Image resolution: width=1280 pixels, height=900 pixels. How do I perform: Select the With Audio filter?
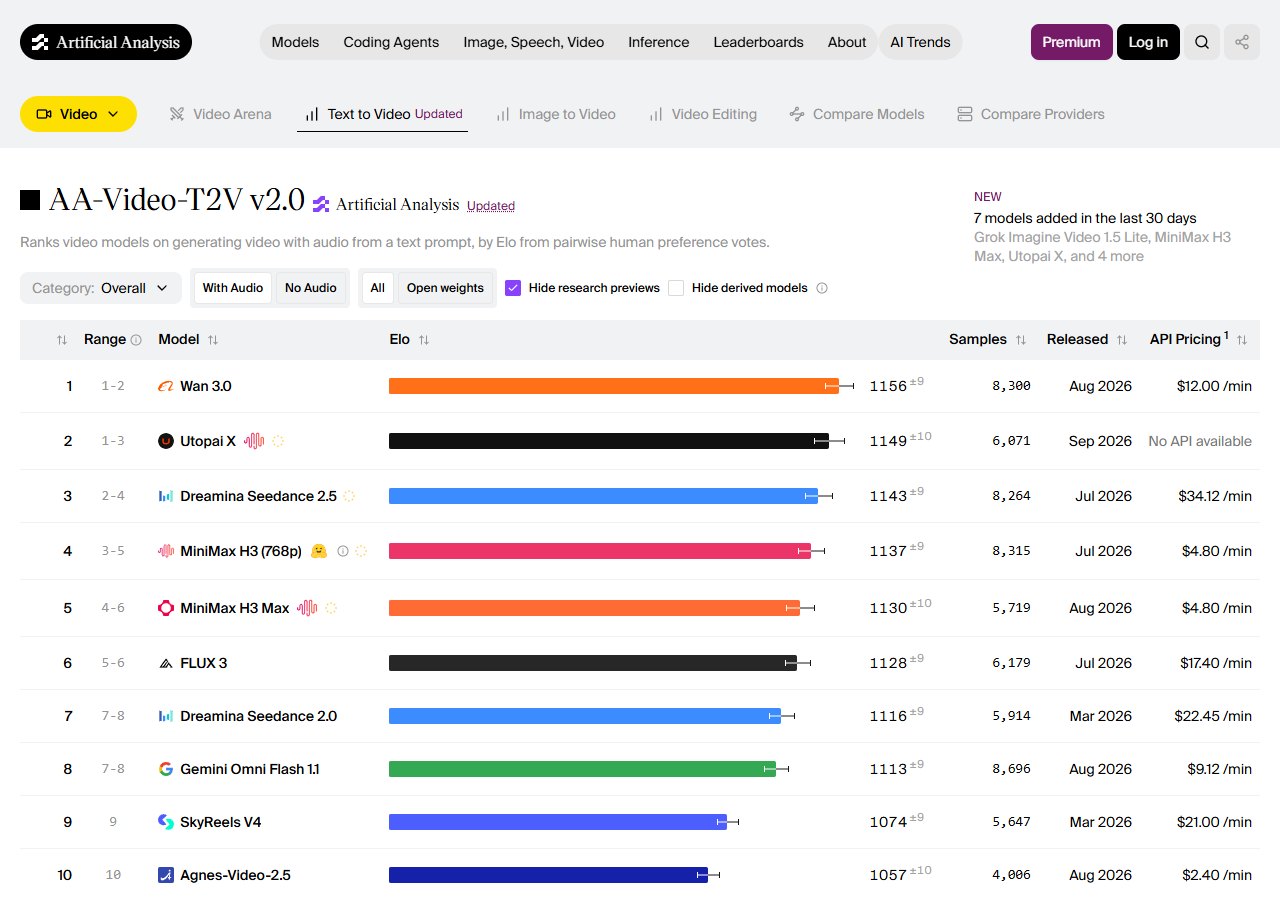click(x=233, y=288)
